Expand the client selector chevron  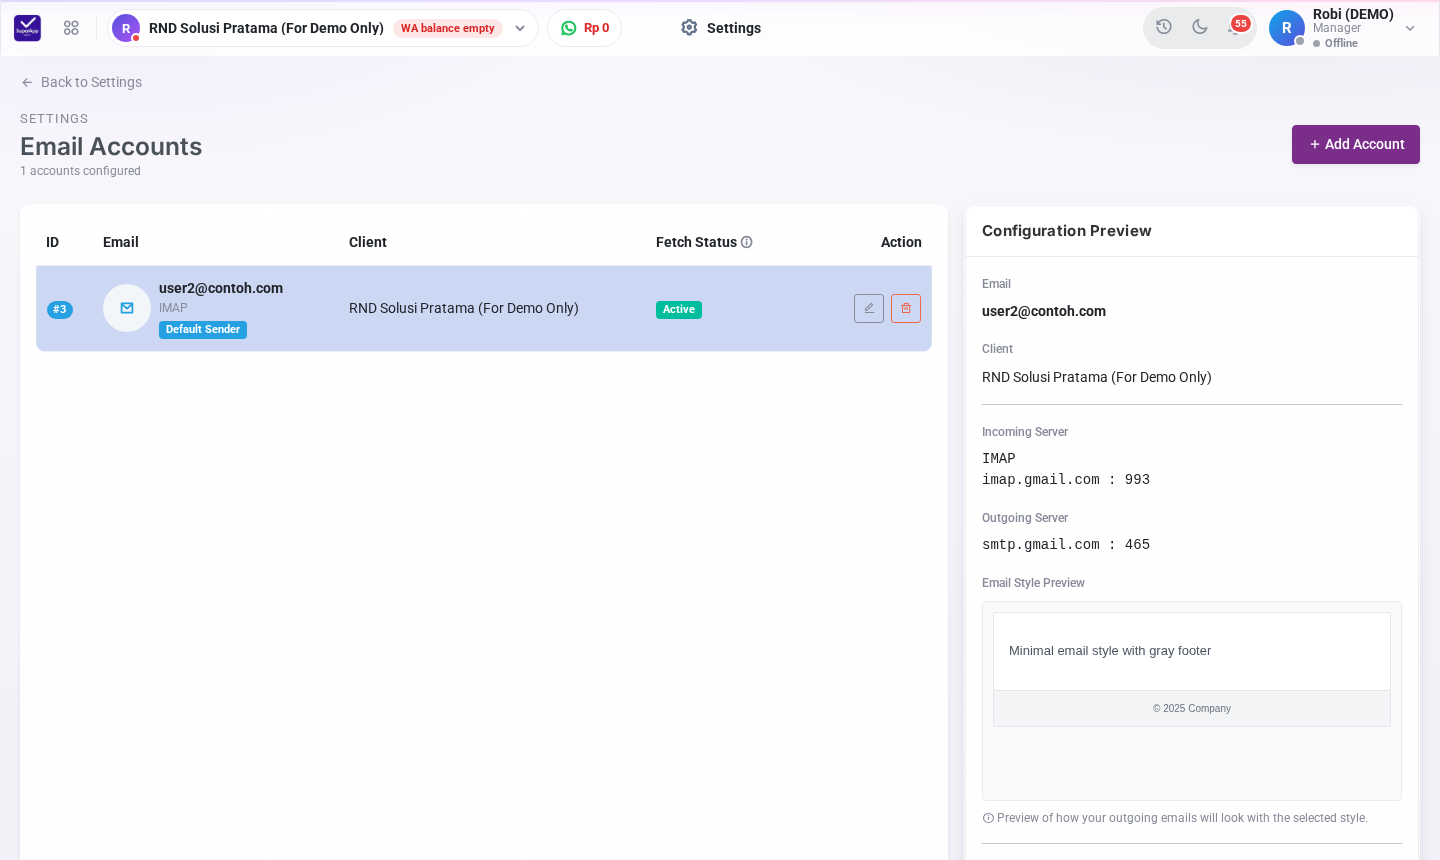[520, 28]
